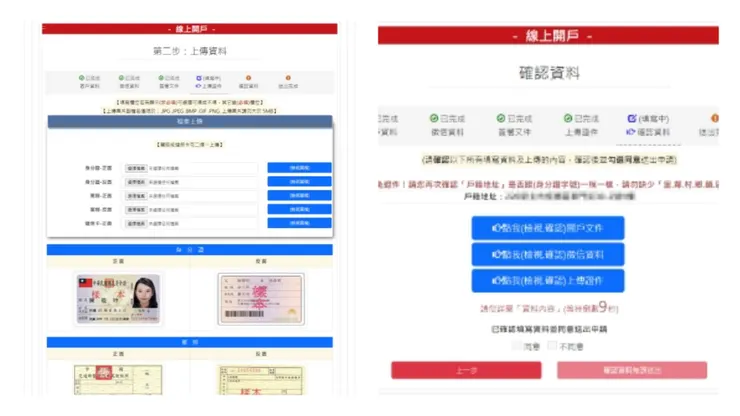Click the 第二步：上傳資料 heading

(190, 51)
